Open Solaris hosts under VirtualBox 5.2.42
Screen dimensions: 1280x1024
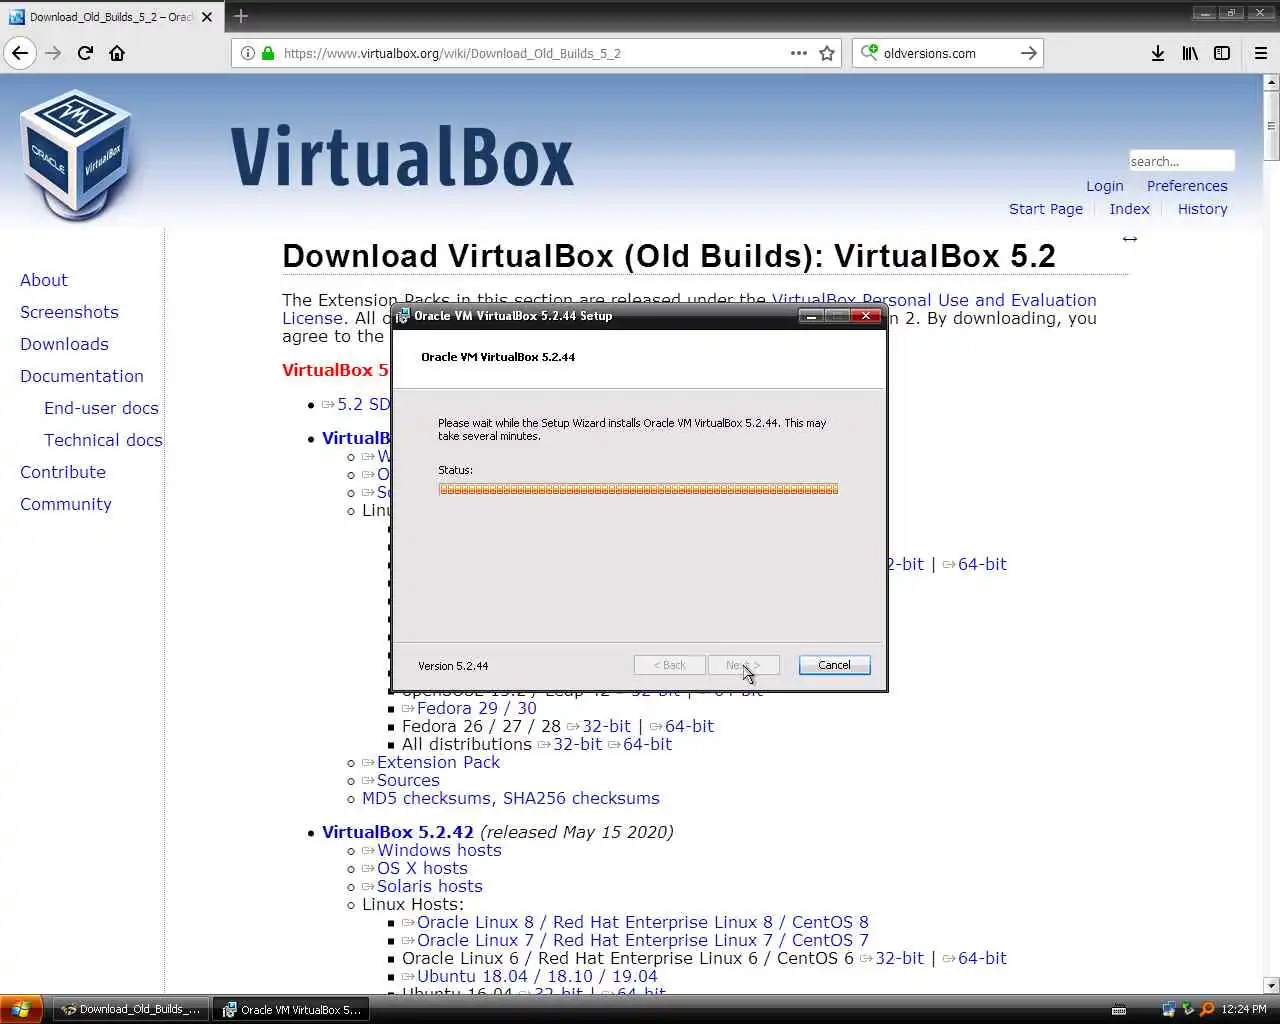[429, 886]
